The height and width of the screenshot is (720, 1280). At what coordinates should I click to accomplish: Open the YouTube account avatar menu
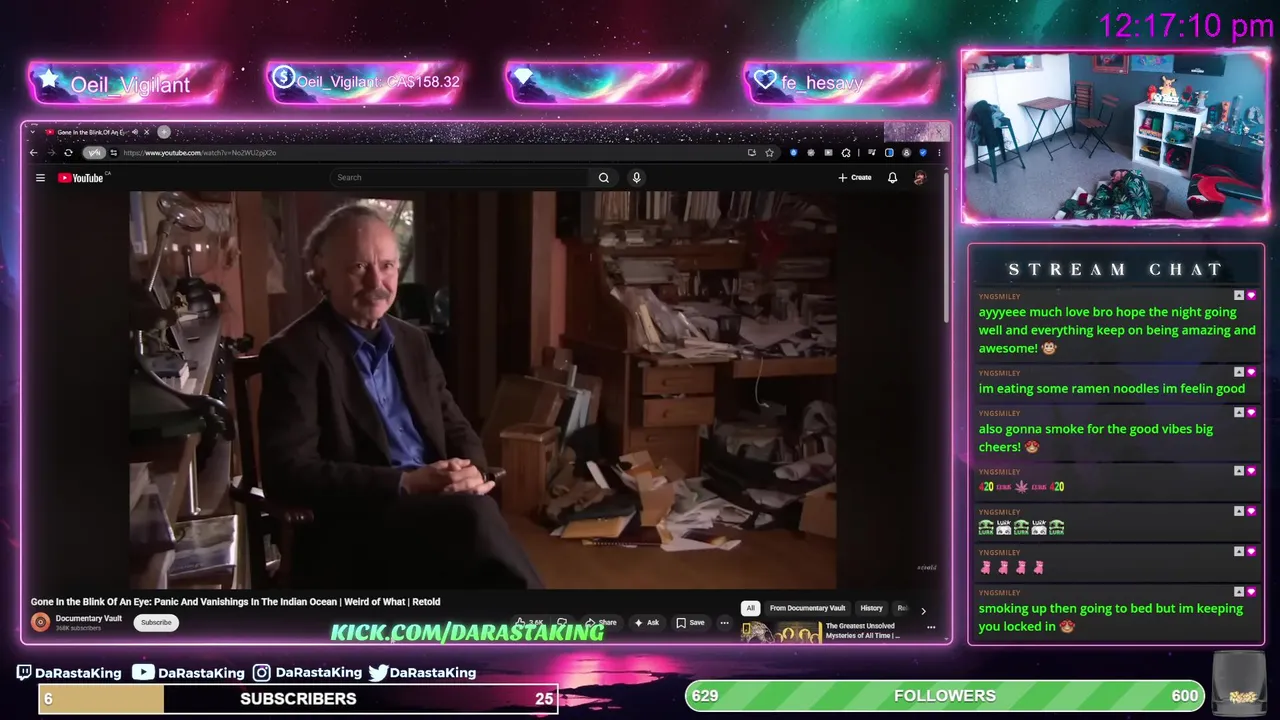pos(920,178)
